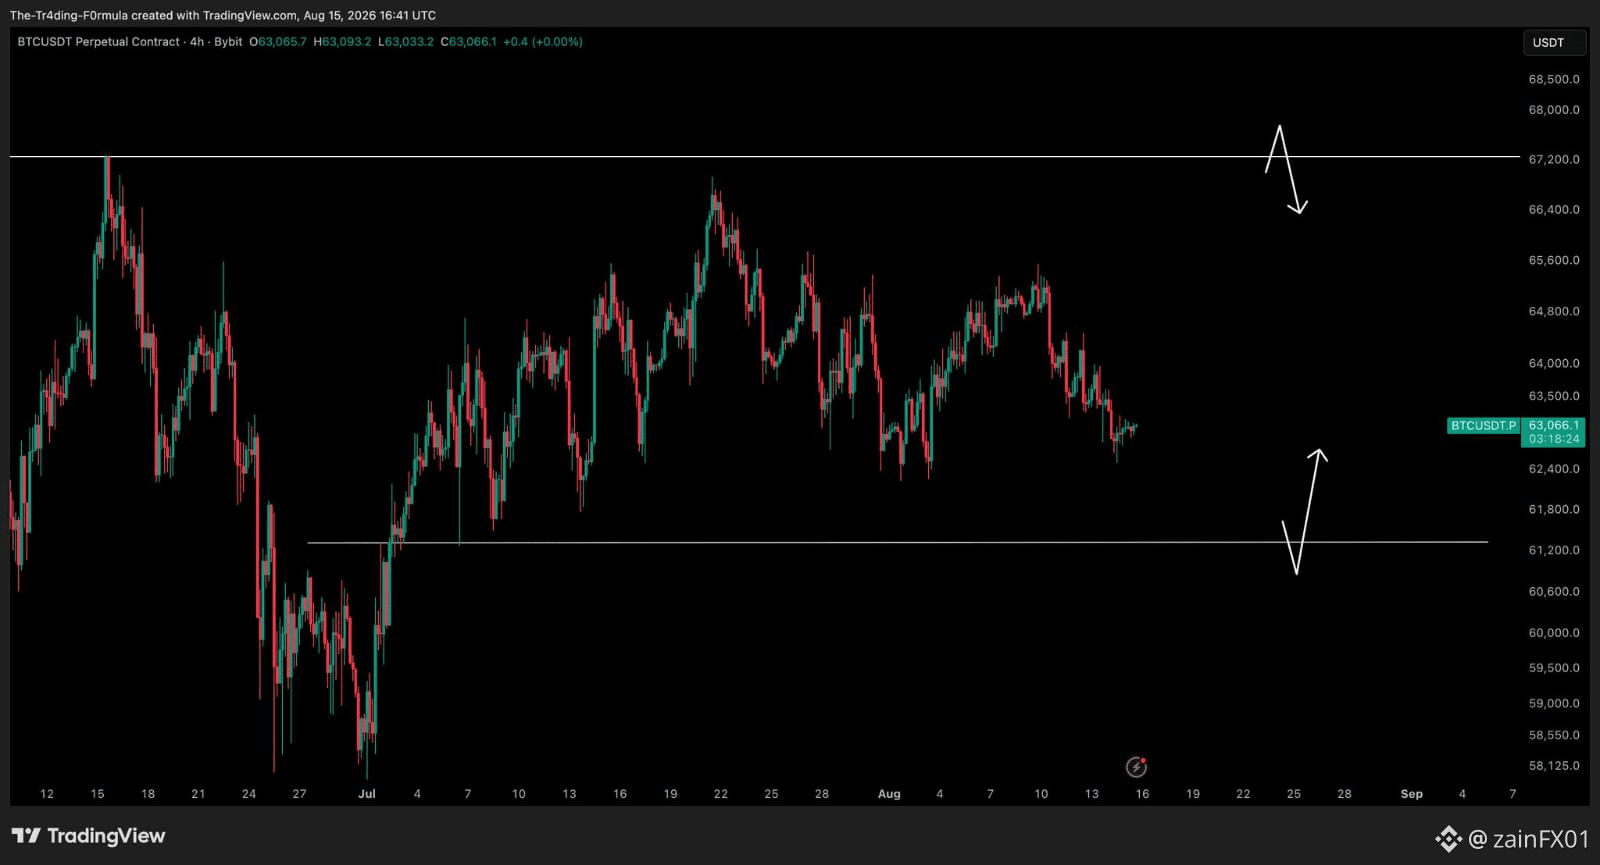Click the date label 24 before 27
1600x865 pixels.
(249, 794)
